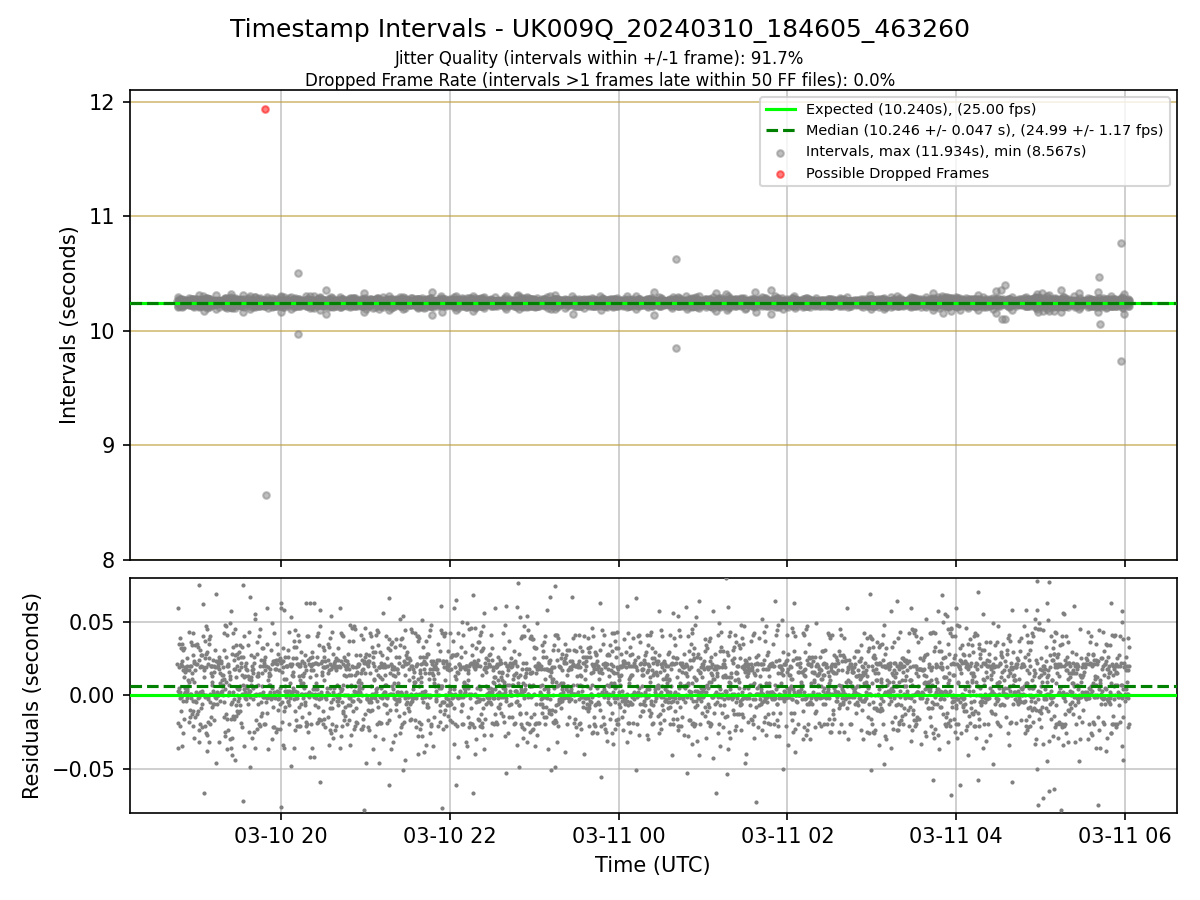Click the Possible Dropped Frames legend entry
Screen dimensions: 1200x900
880,173
